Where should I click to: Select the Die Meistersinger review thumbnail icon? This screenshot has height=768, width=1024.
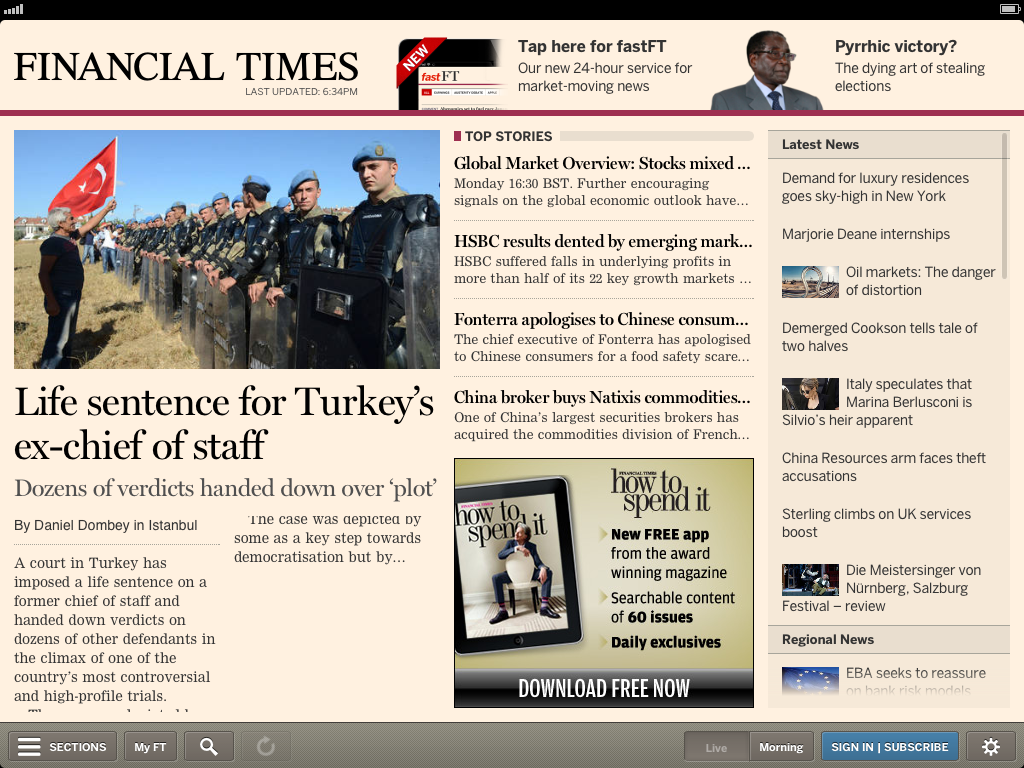click(810, 579)
